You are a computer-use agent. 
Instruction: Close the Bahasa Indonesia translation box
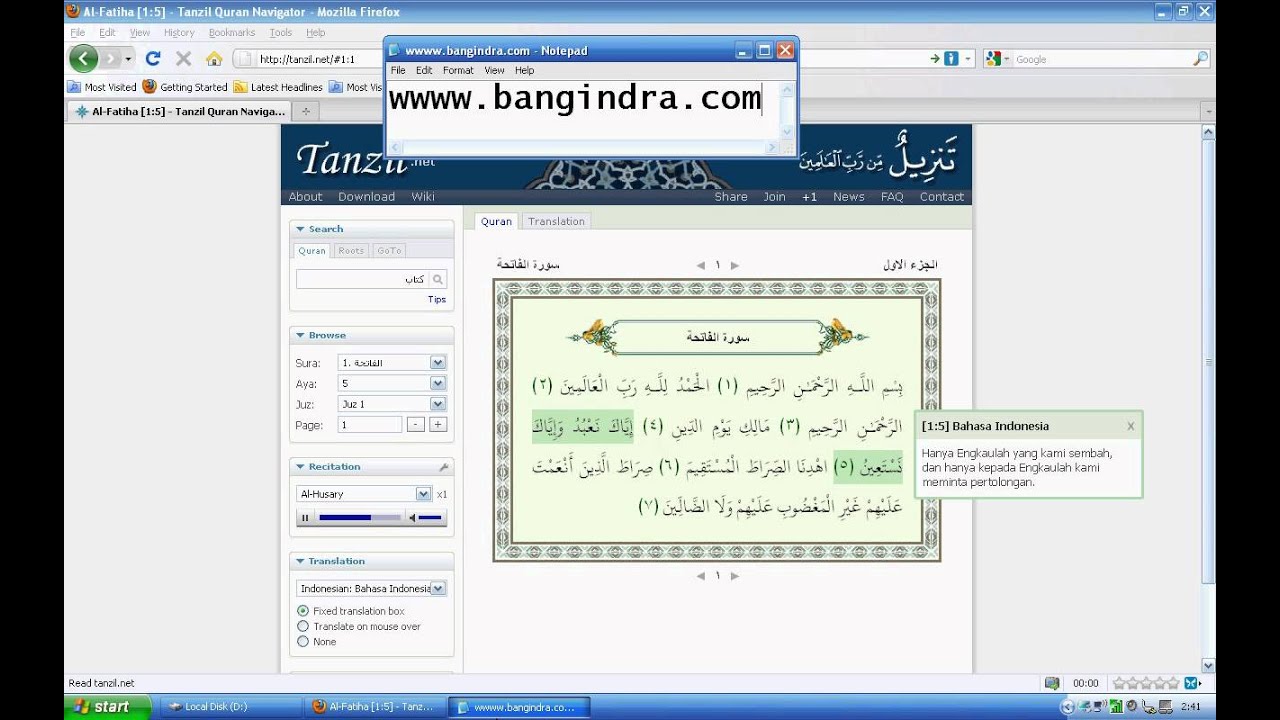[x=1130, y=426]
